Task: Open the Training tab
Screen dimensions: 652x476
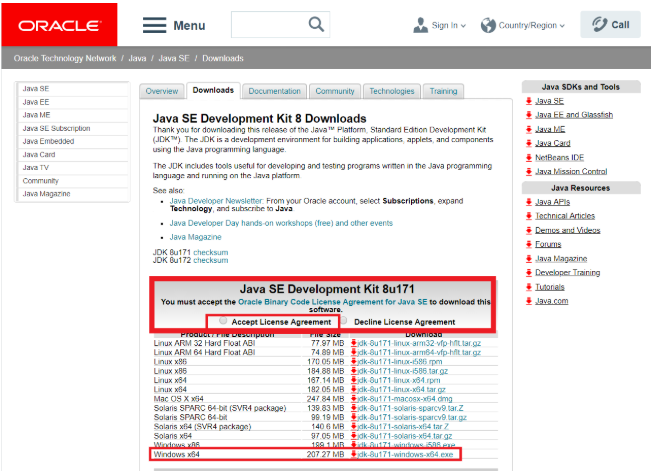Action: pos(443,91)
